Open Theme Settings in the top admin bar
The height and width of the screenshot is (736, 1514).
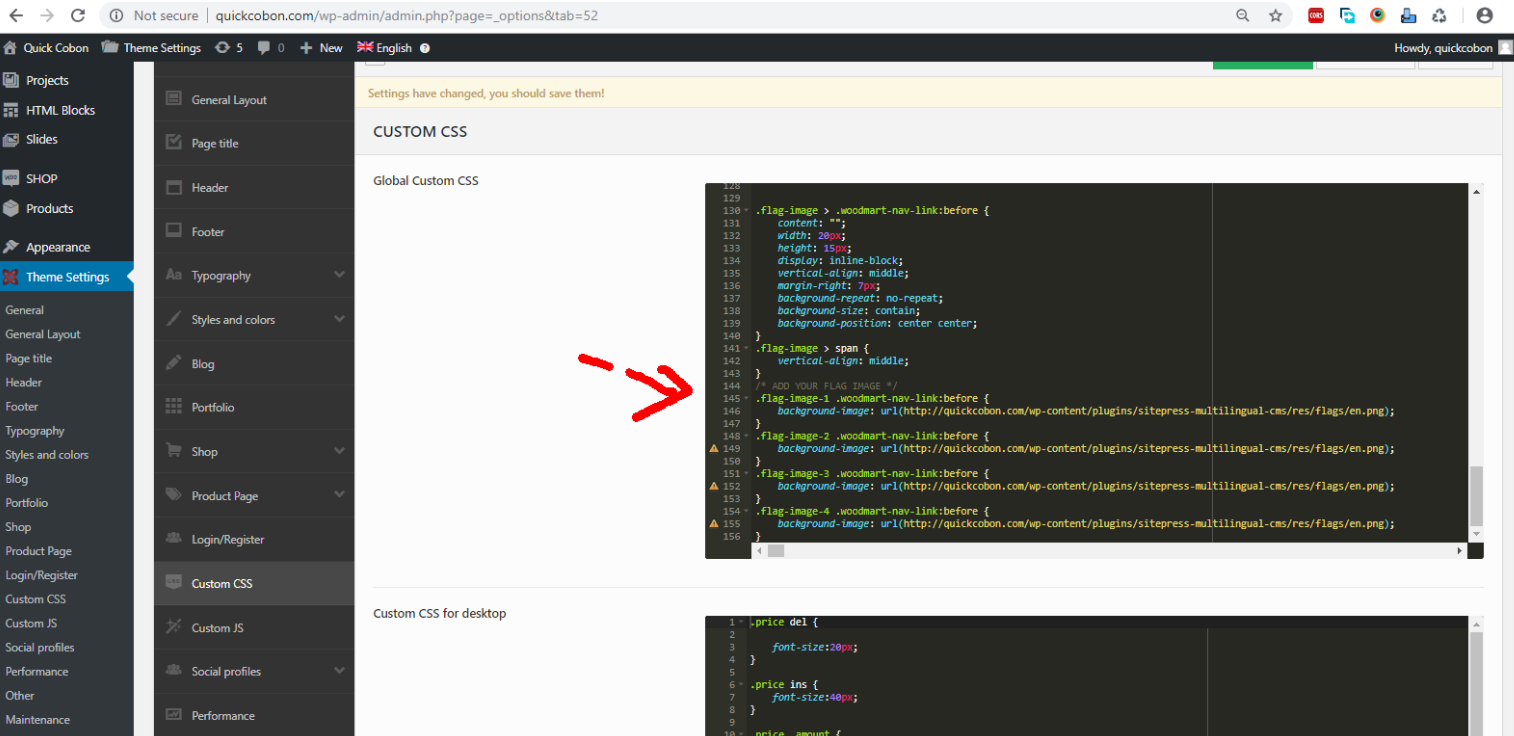(x=151, y=48)
